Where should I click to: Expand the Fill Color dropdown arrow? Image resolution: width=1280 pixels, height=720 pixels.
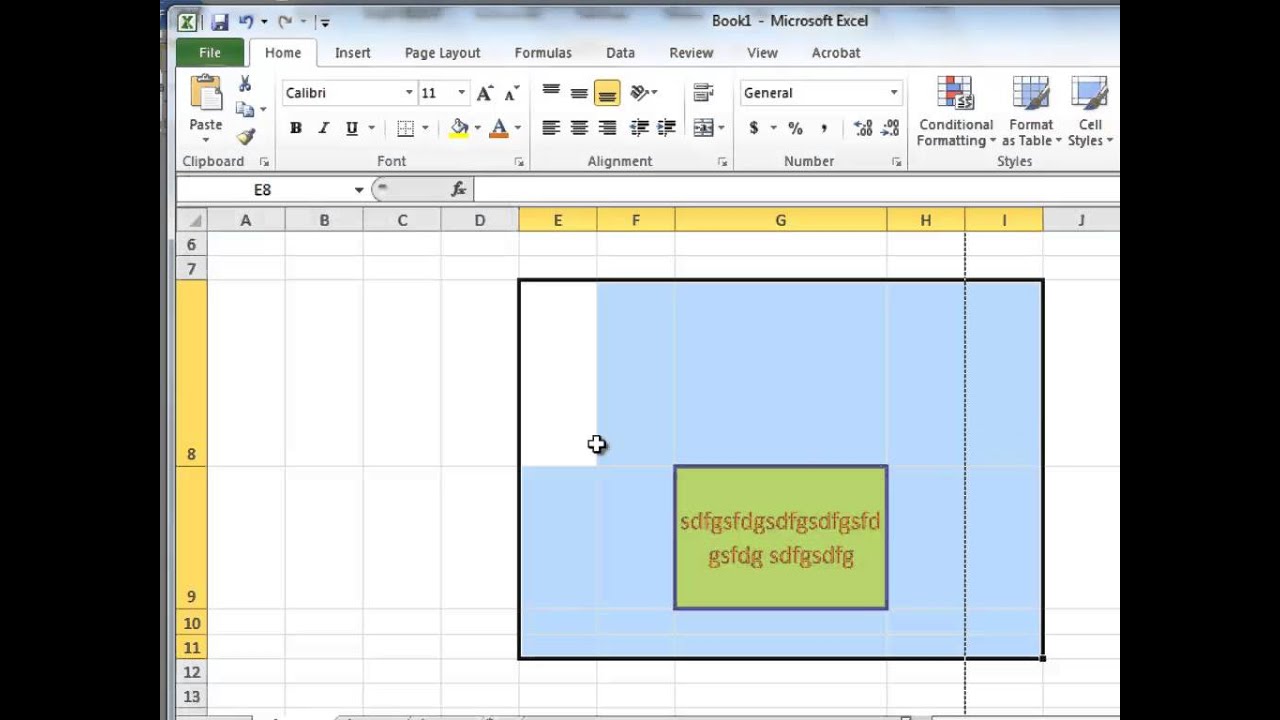point(477,128)
